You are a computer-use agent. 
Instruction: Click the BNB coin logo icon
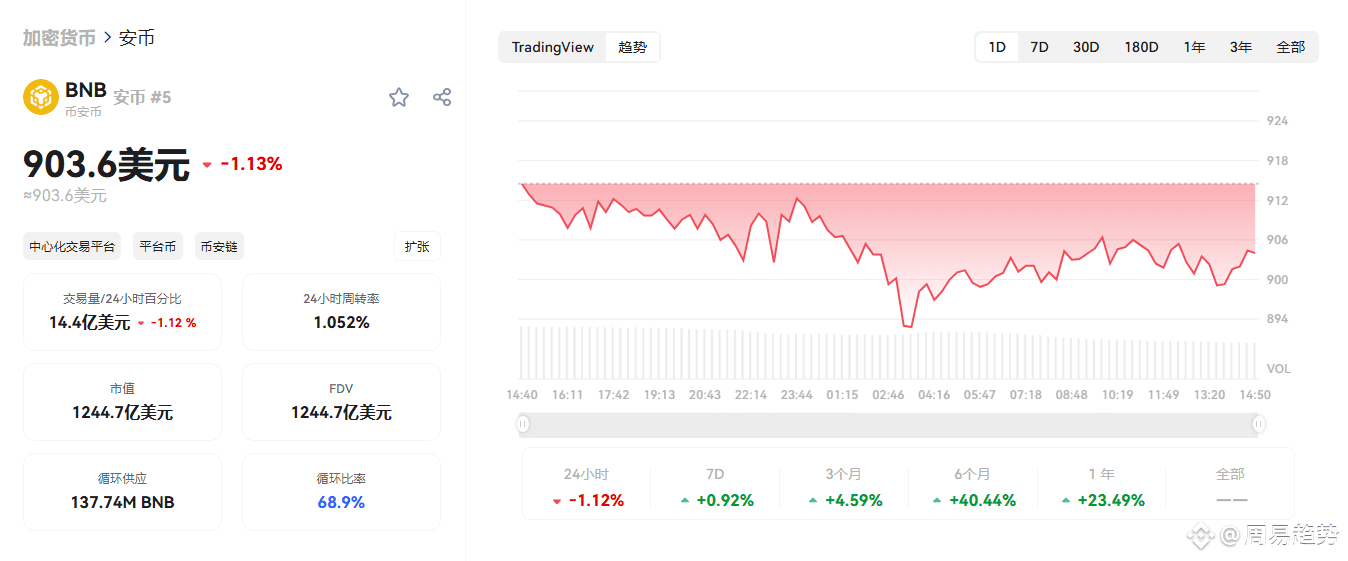pos(41,97)
